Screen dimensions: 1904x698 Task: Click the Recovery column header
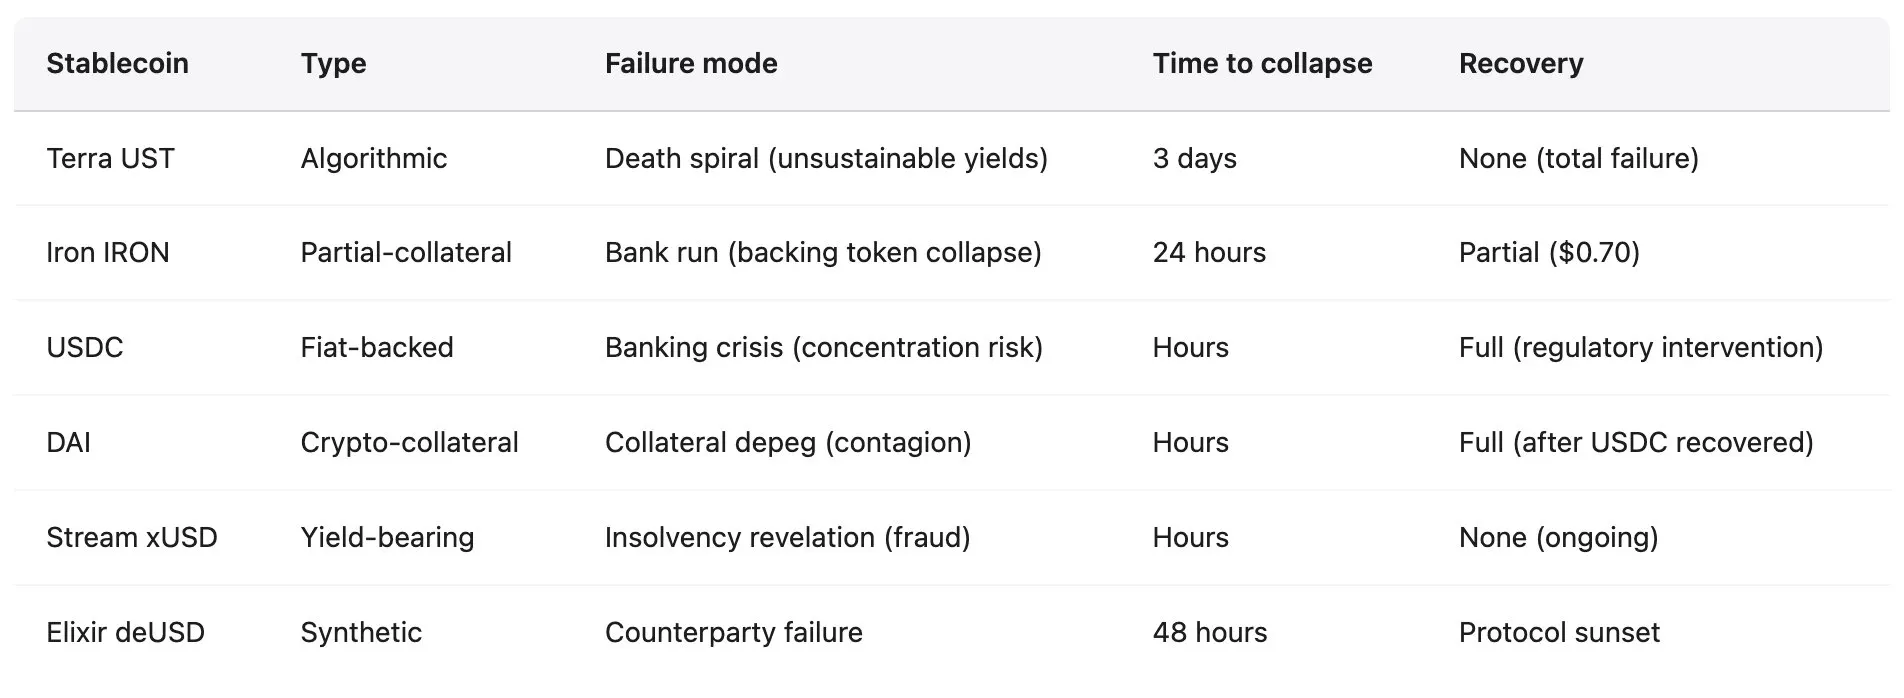(1520, 63)
